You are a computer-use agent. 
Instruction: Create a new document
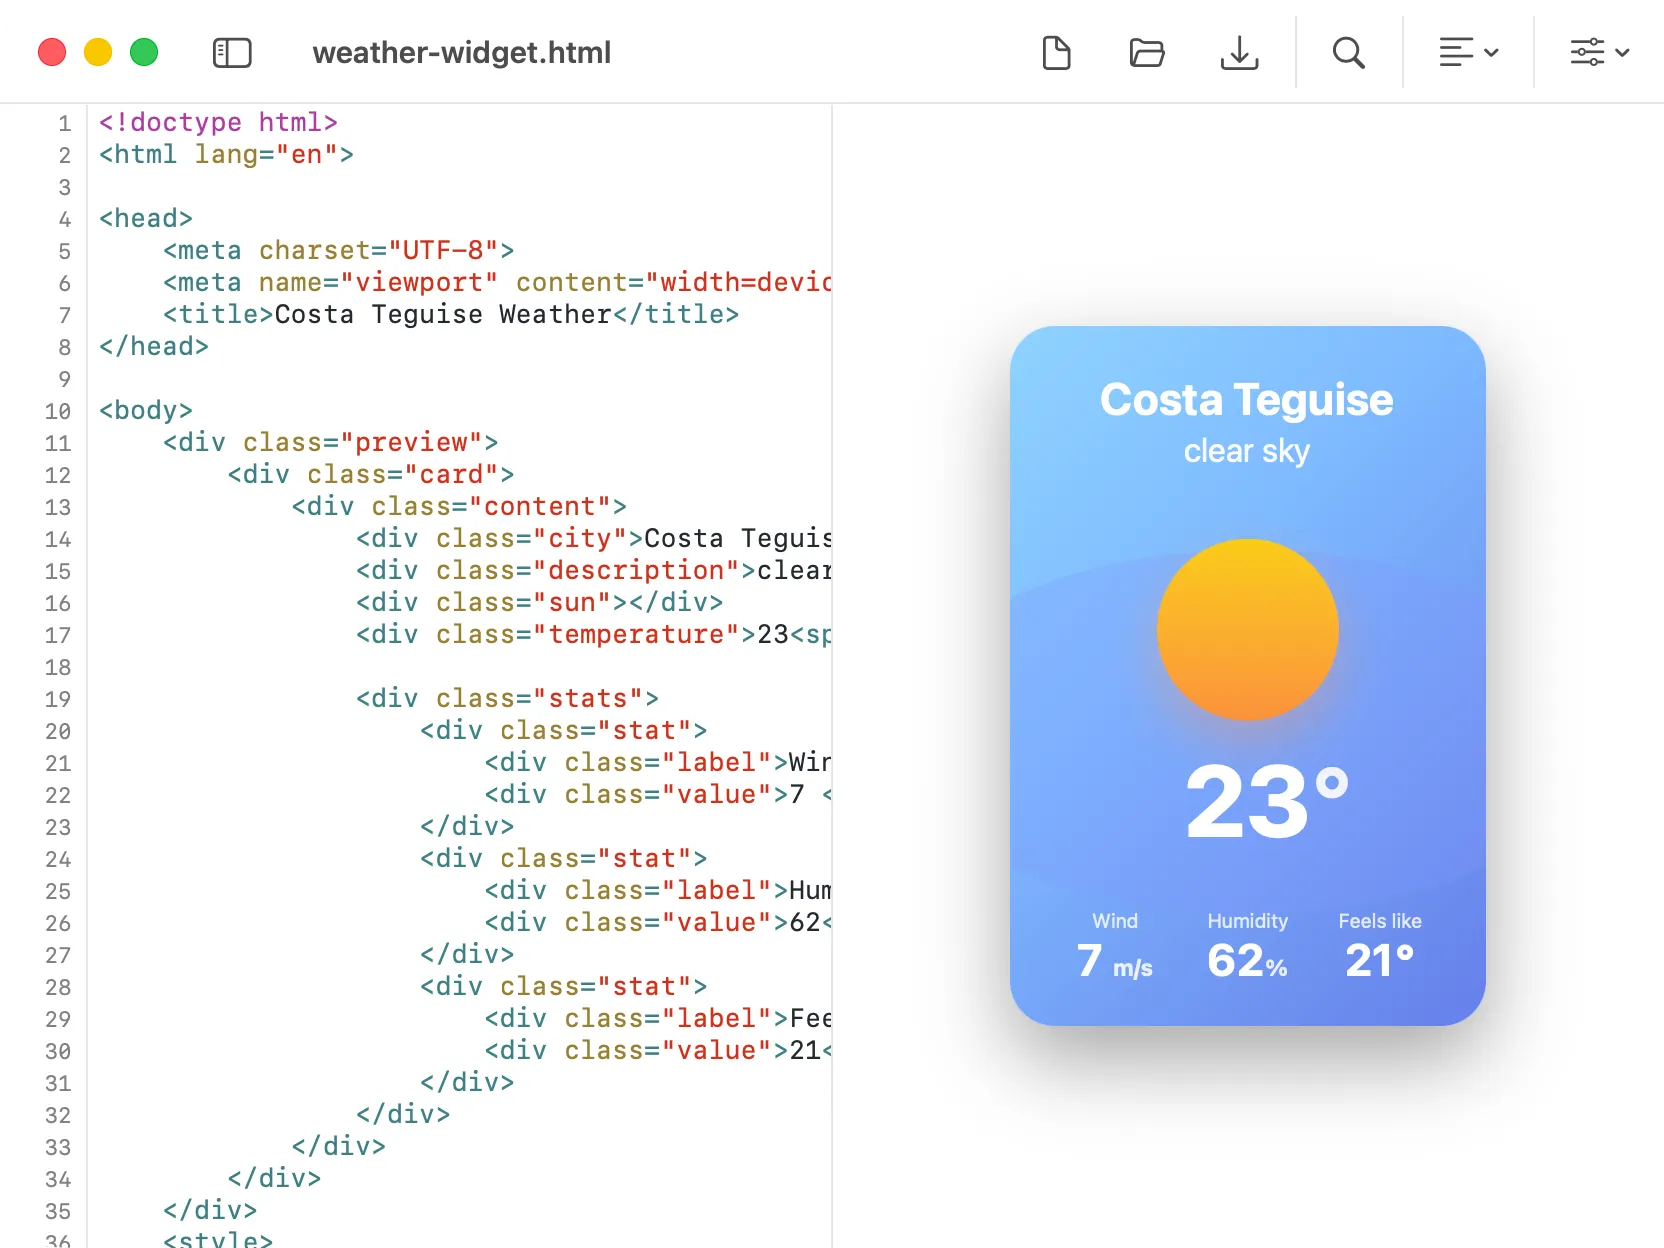1056,52
